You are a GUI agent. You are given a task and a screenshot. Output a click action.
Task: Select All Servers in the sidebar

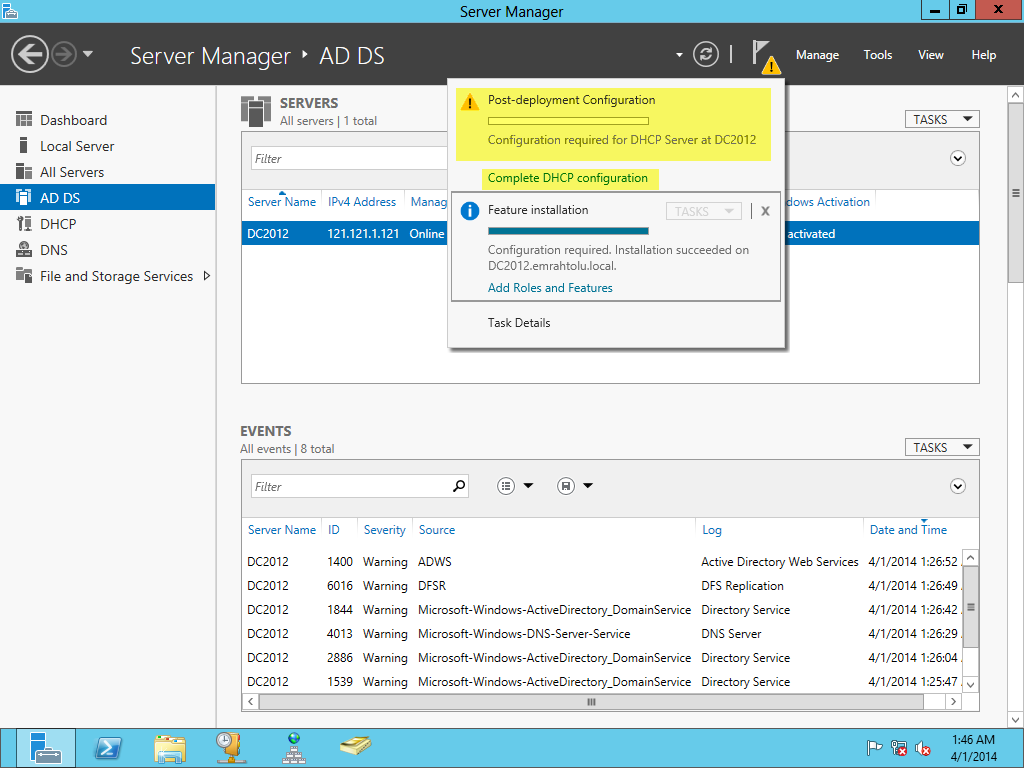pos(108,172)
